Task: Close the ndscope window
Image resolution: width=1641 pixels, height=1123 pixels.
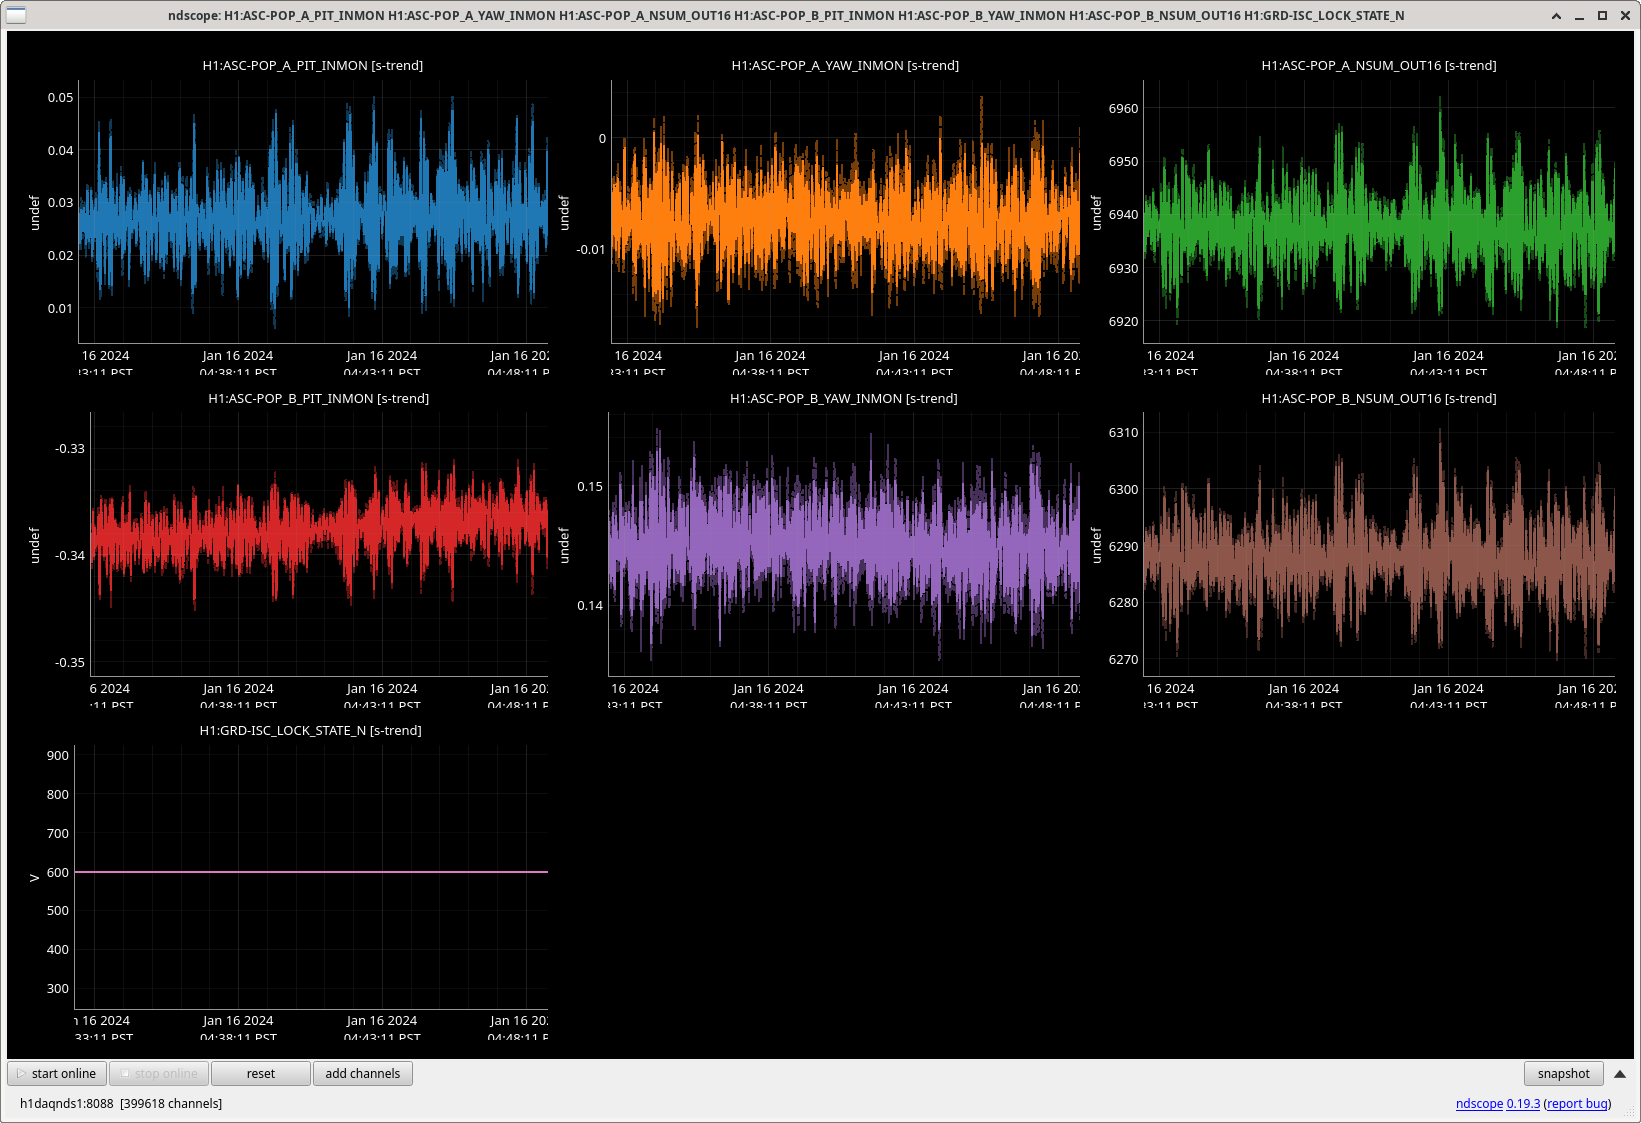Action: coord(1625,16)
